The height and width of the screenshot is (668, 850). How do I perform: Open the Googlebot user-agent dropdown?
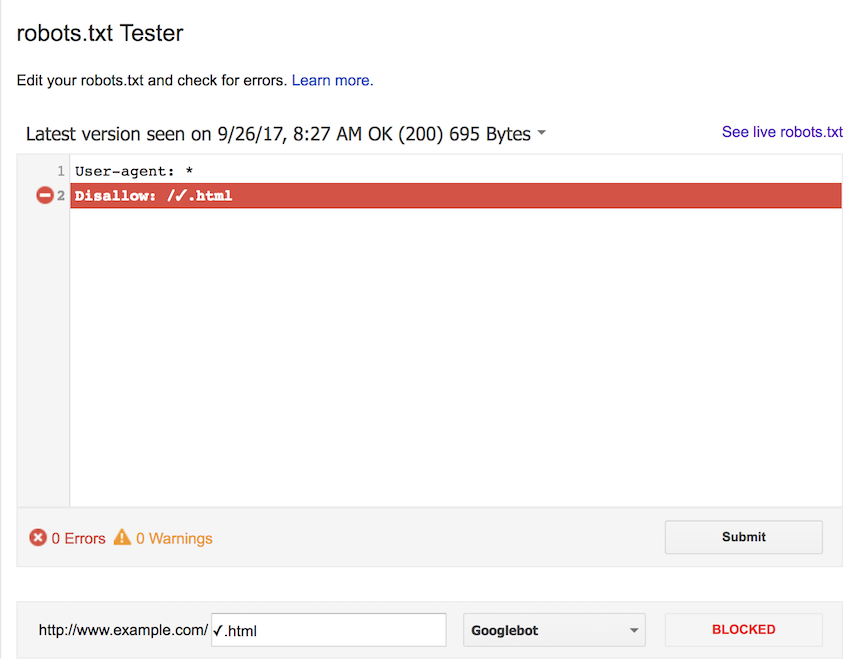click(x=554, y=630)
